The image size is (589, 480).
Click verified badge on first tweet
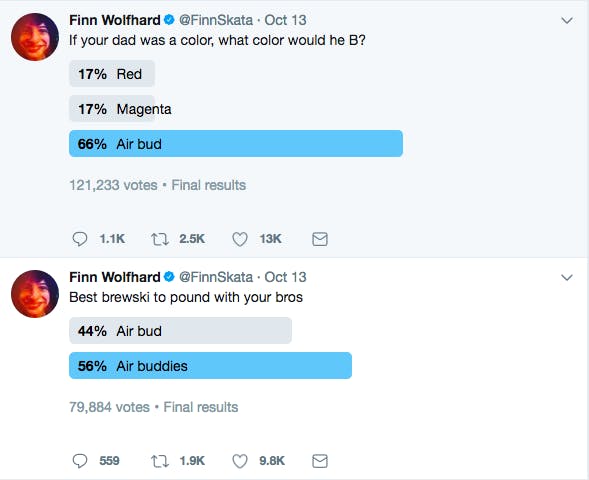pos(169,20)
